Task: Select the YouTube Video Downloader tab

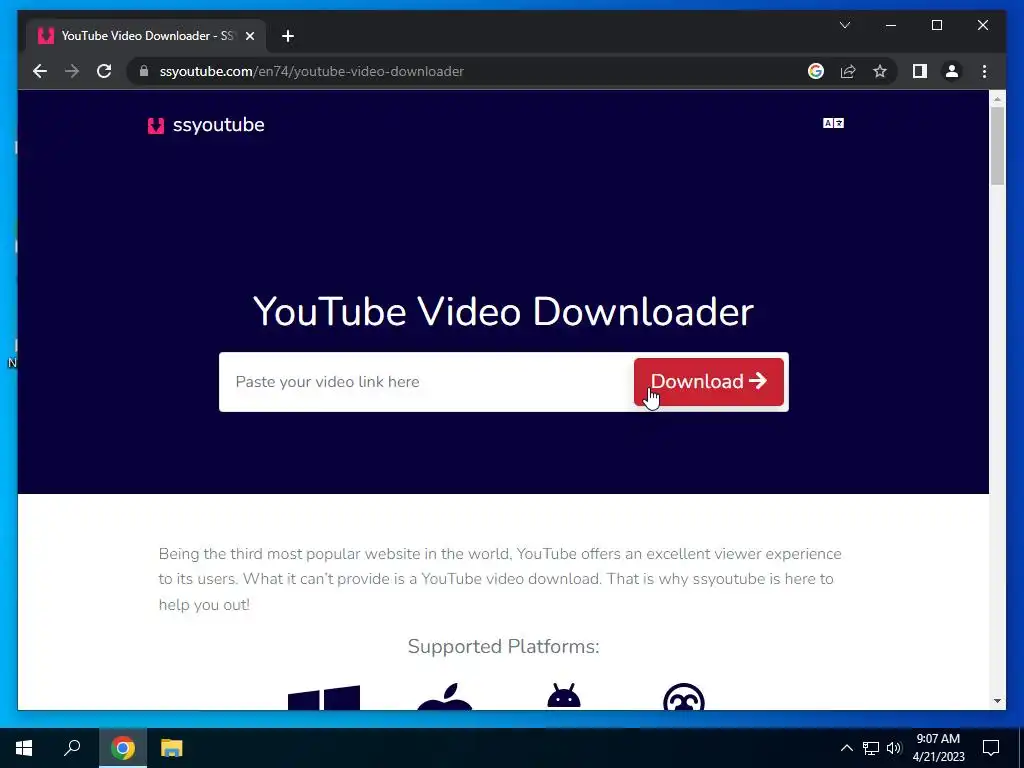Action: point(146,36)
